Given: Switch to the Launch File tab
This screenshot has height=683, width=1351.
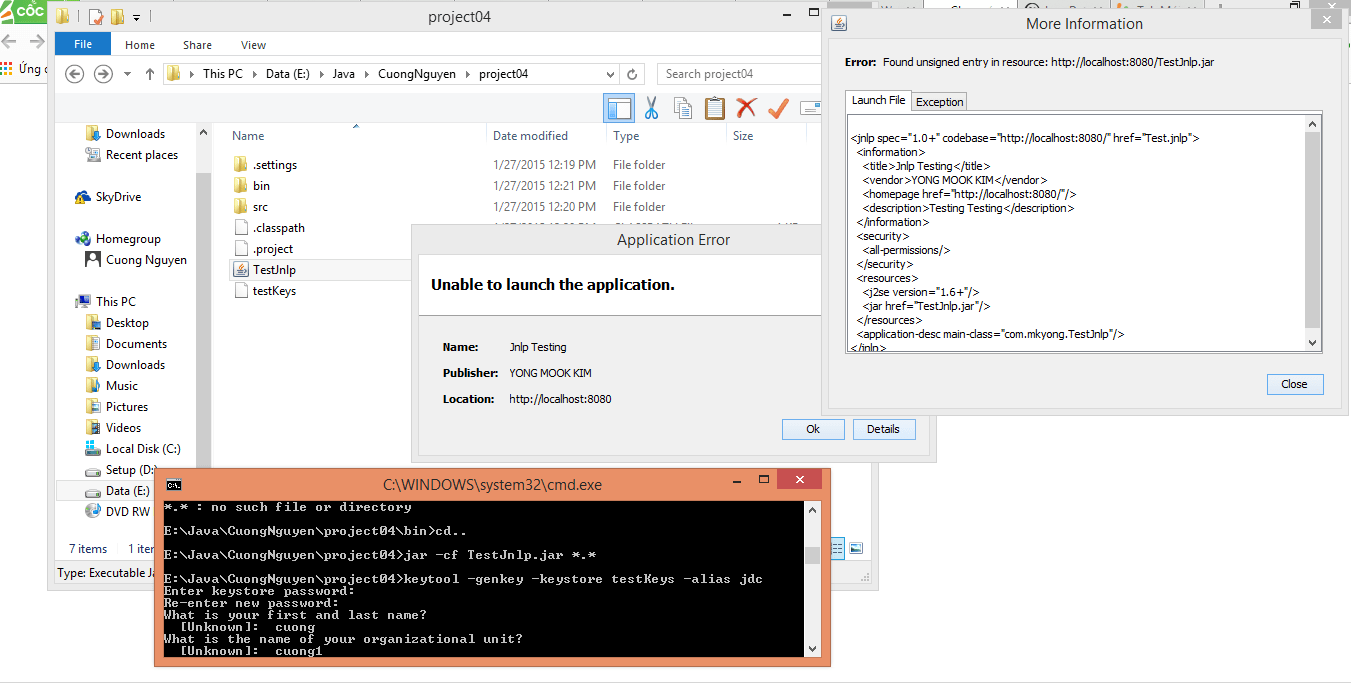Looking at the screenshot, I should coord(878,100).
